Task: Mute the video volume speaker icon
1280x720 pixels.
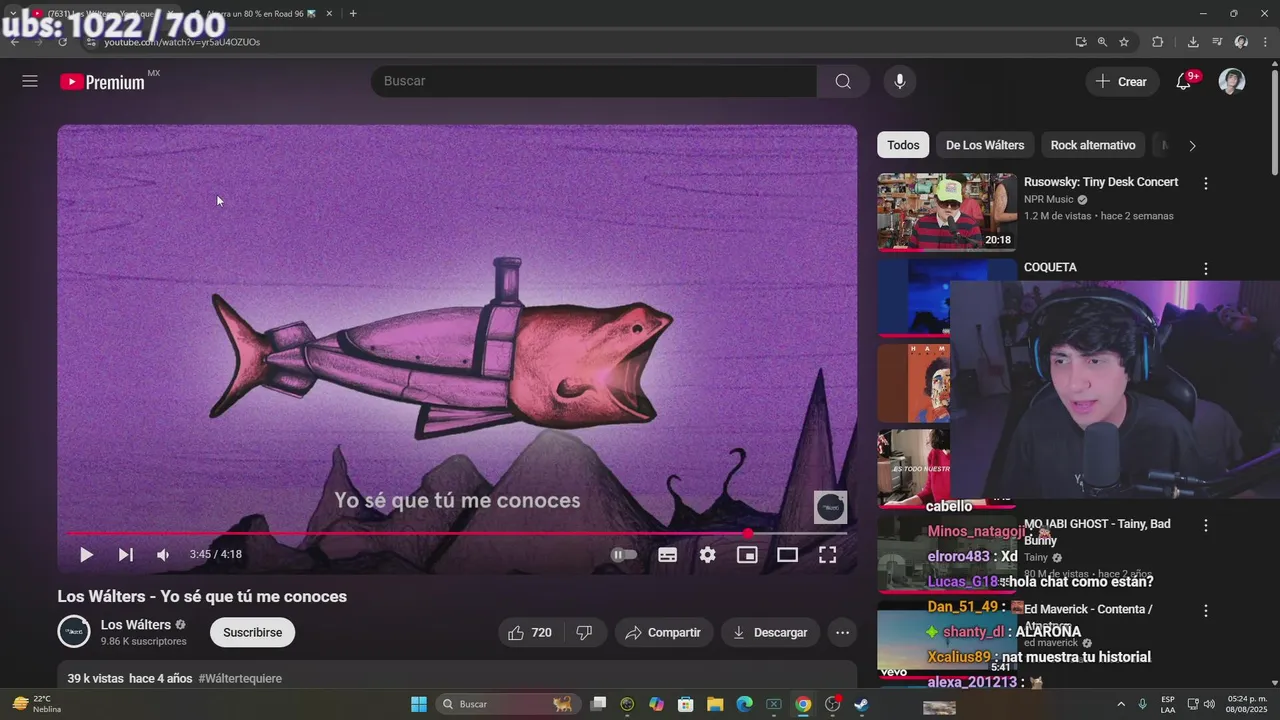Action: coord(163,554)
